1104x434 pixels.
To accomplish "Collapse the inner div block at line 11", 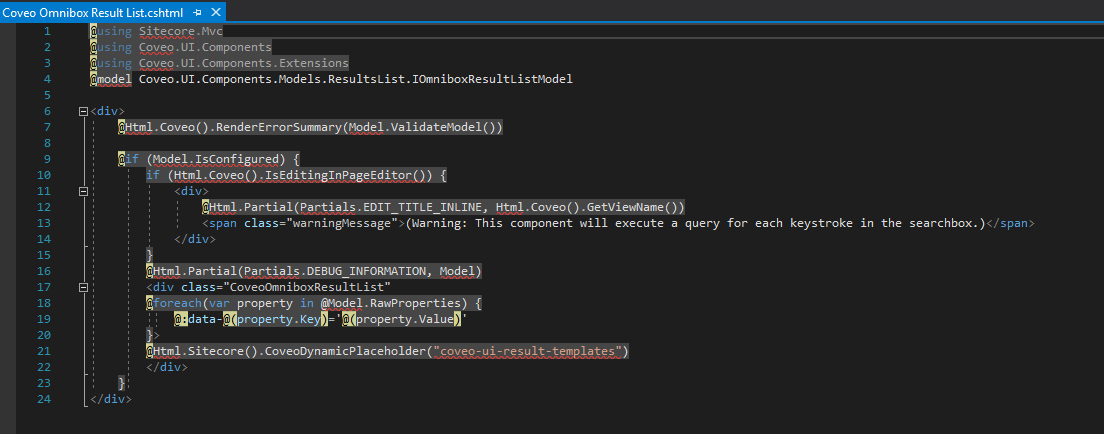I will click(84, 191).
